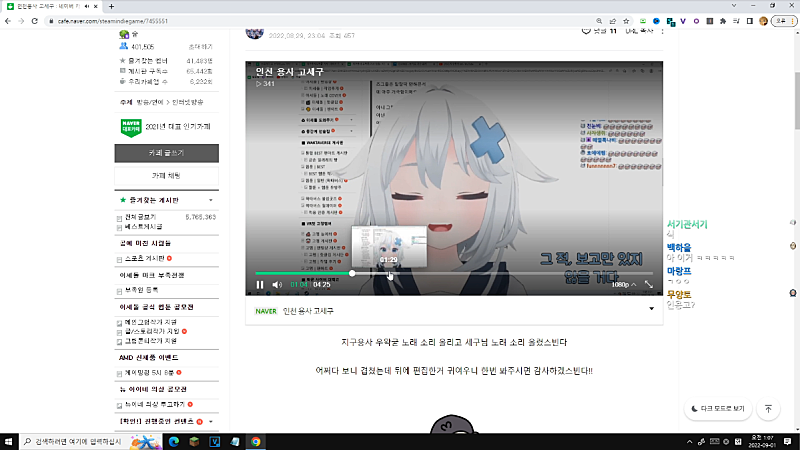Click the 인터넷방송 category link
The height and width of the screenshot is (450, 800).
tap(188, 102)
